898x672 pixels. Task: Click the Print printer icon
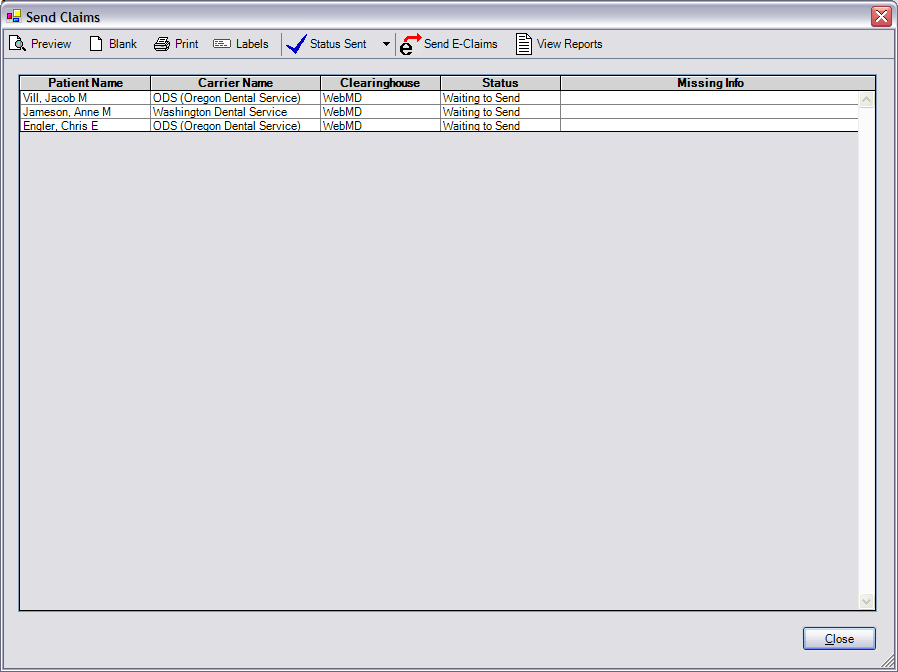coord(162,44)
